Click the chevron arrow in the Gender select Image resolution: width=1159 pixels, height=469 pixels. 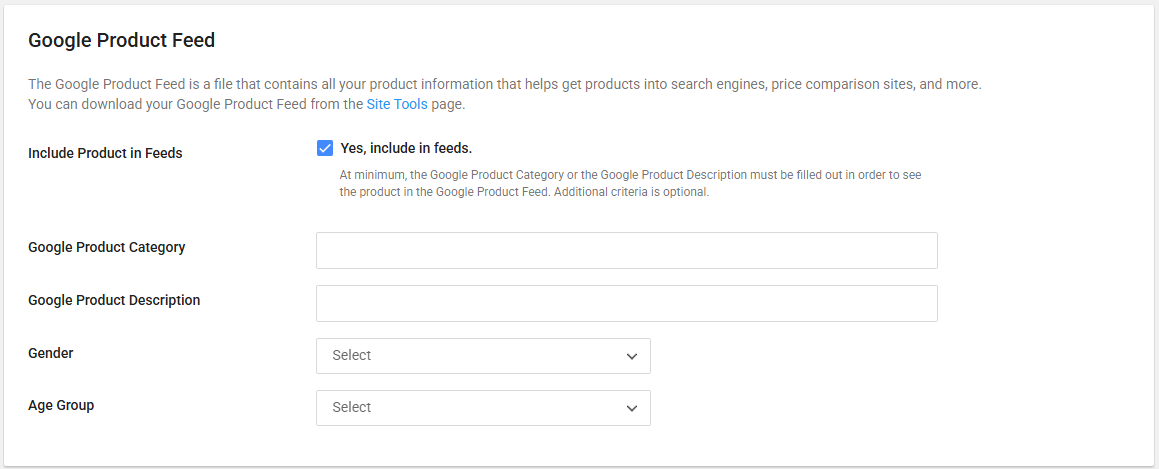point(631,356)
